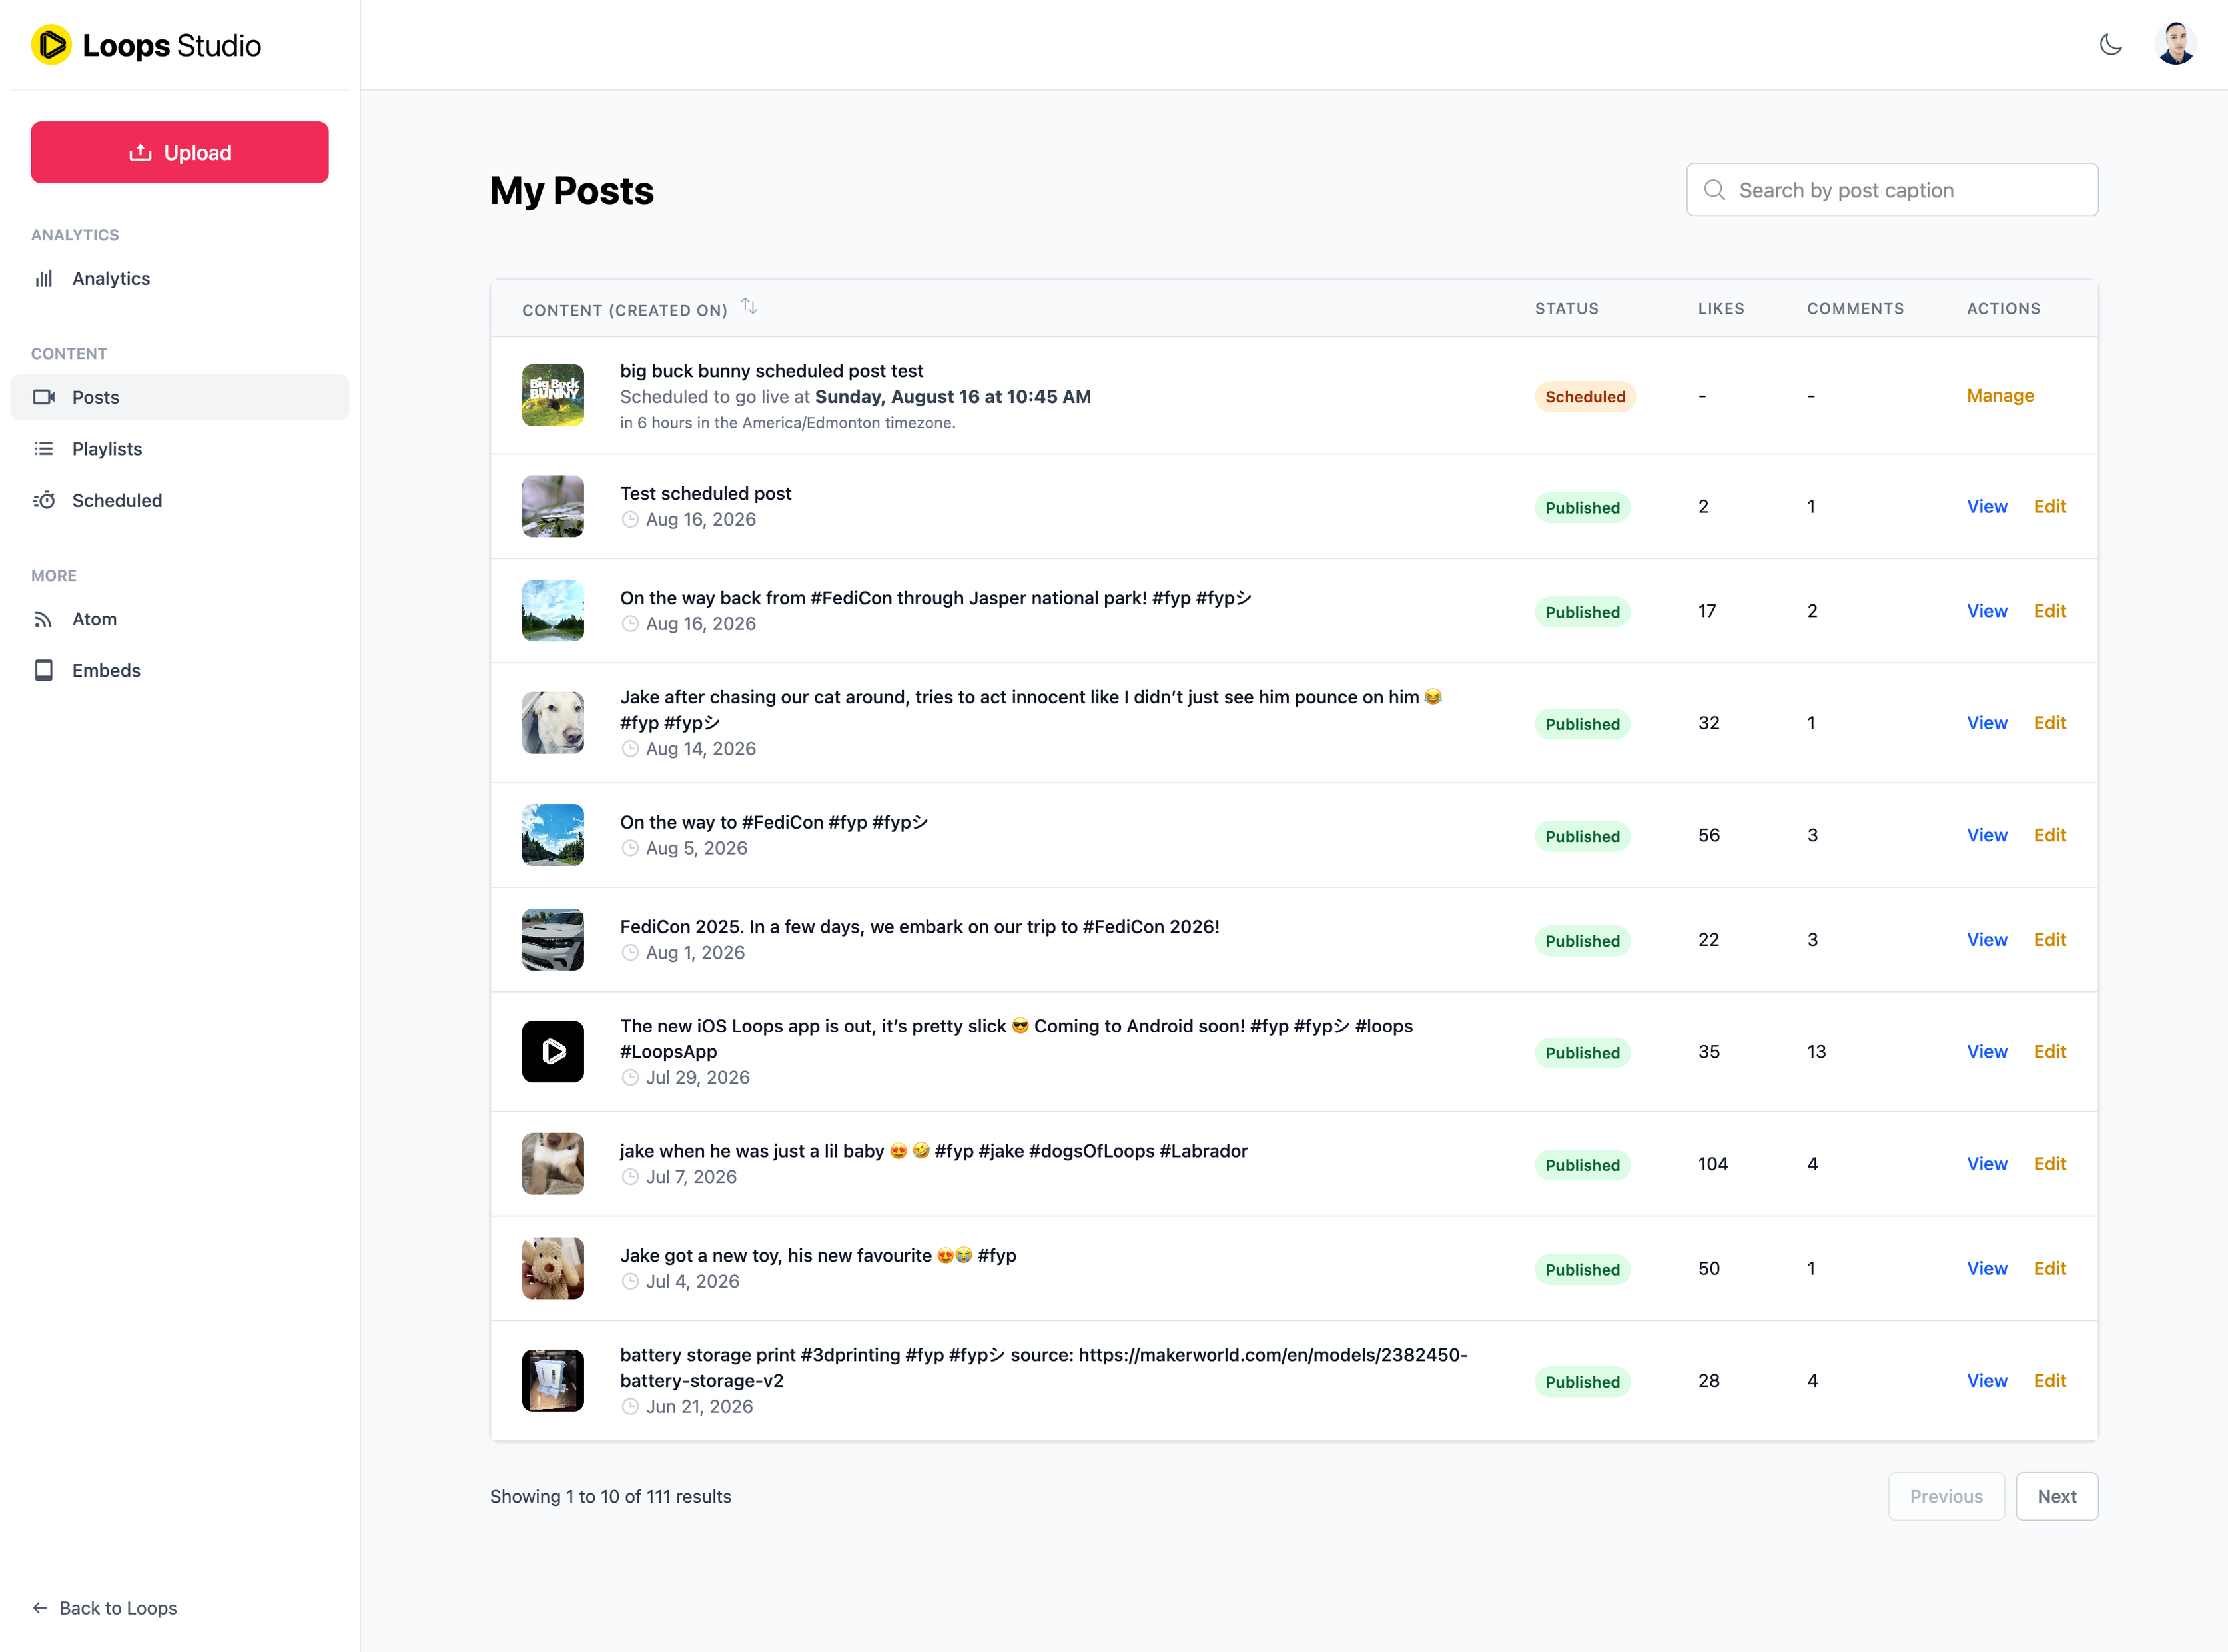Toggle dark mode with moon icon
This screenshot has width=2228, height=1652.
click(x=2110, y=45)
